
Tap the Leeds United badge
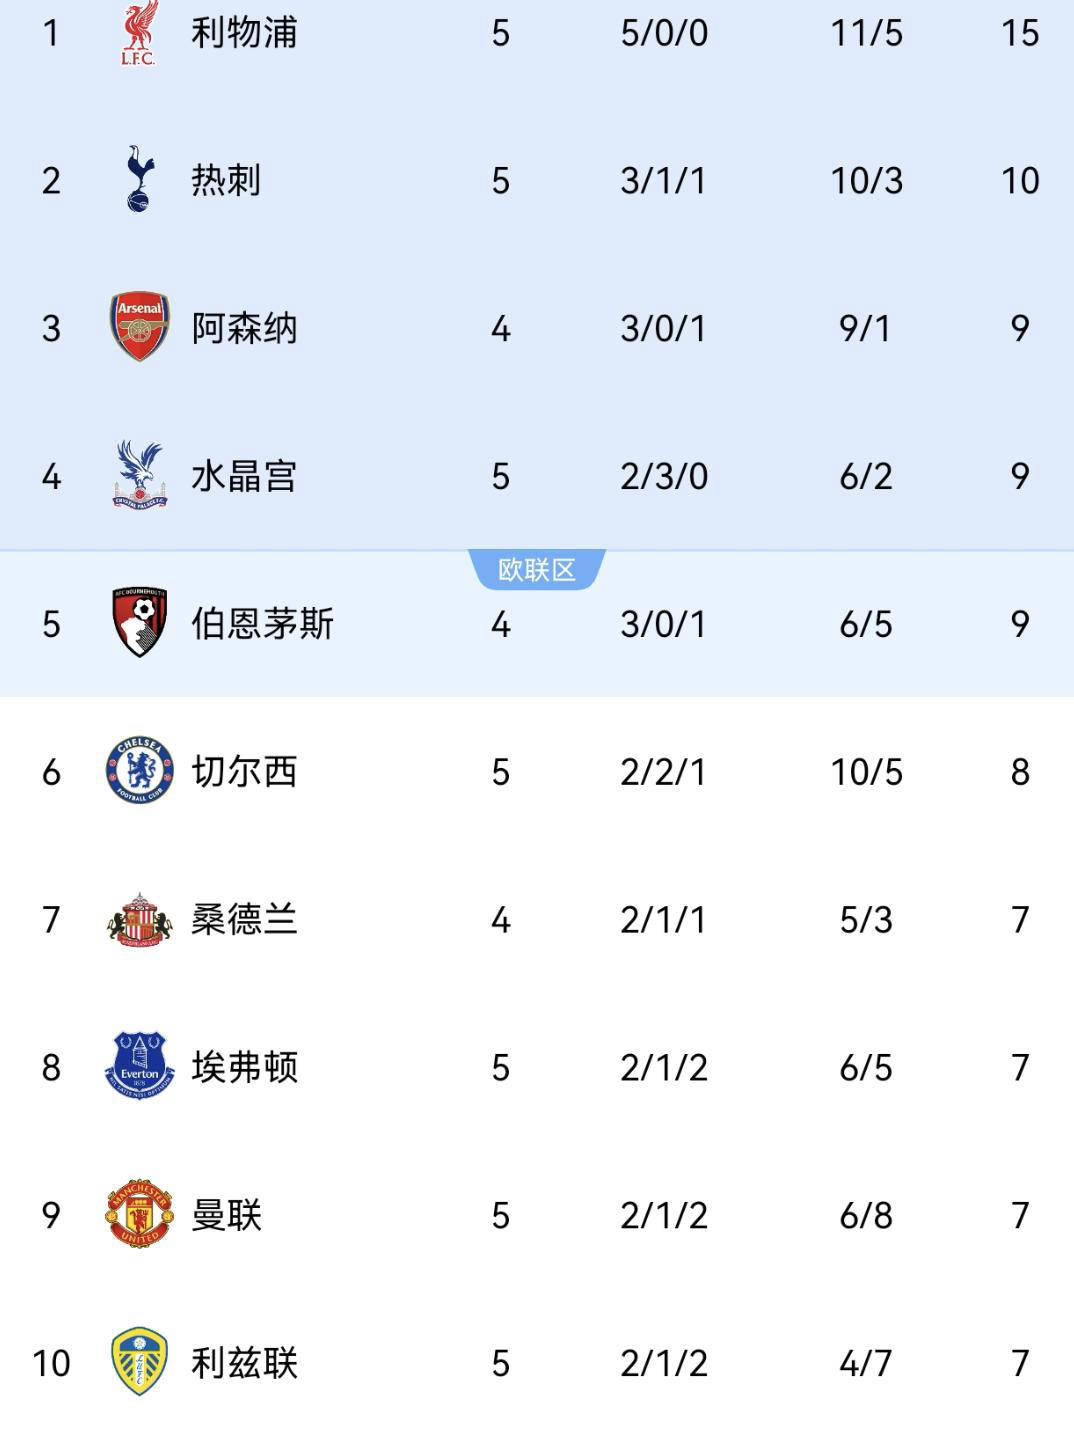(139, 1362)
